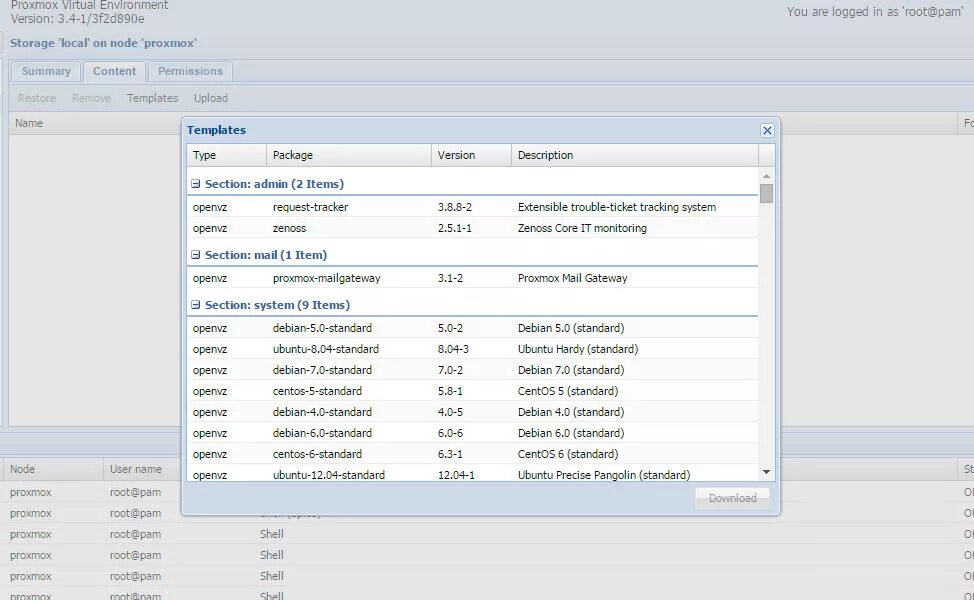Click version 6.3-1 cell
974x600 pixels.
[450, 454]
